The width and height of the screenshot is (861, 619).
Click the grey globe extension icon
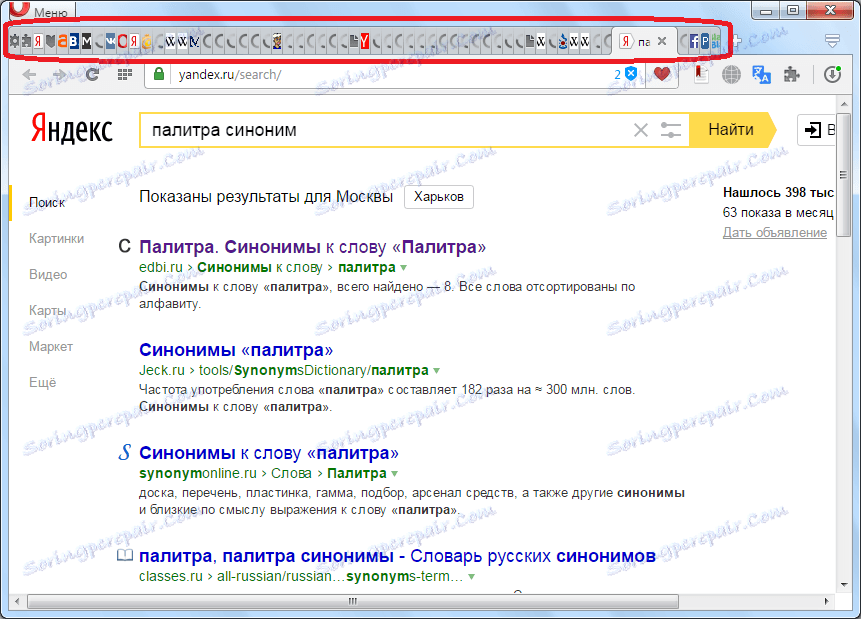[x=731, y=75]
